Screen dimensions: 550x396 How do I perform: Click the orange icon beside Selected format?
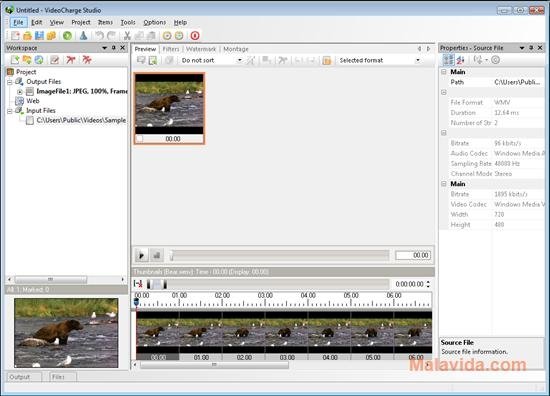[327, 60]
